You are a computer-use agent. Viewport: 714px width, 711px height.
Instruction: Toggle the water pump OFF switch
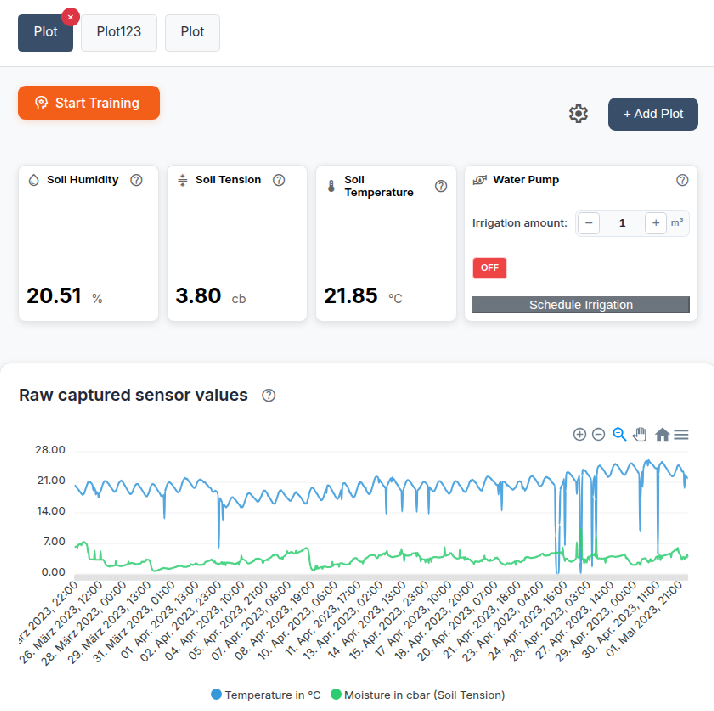point(490,268)
